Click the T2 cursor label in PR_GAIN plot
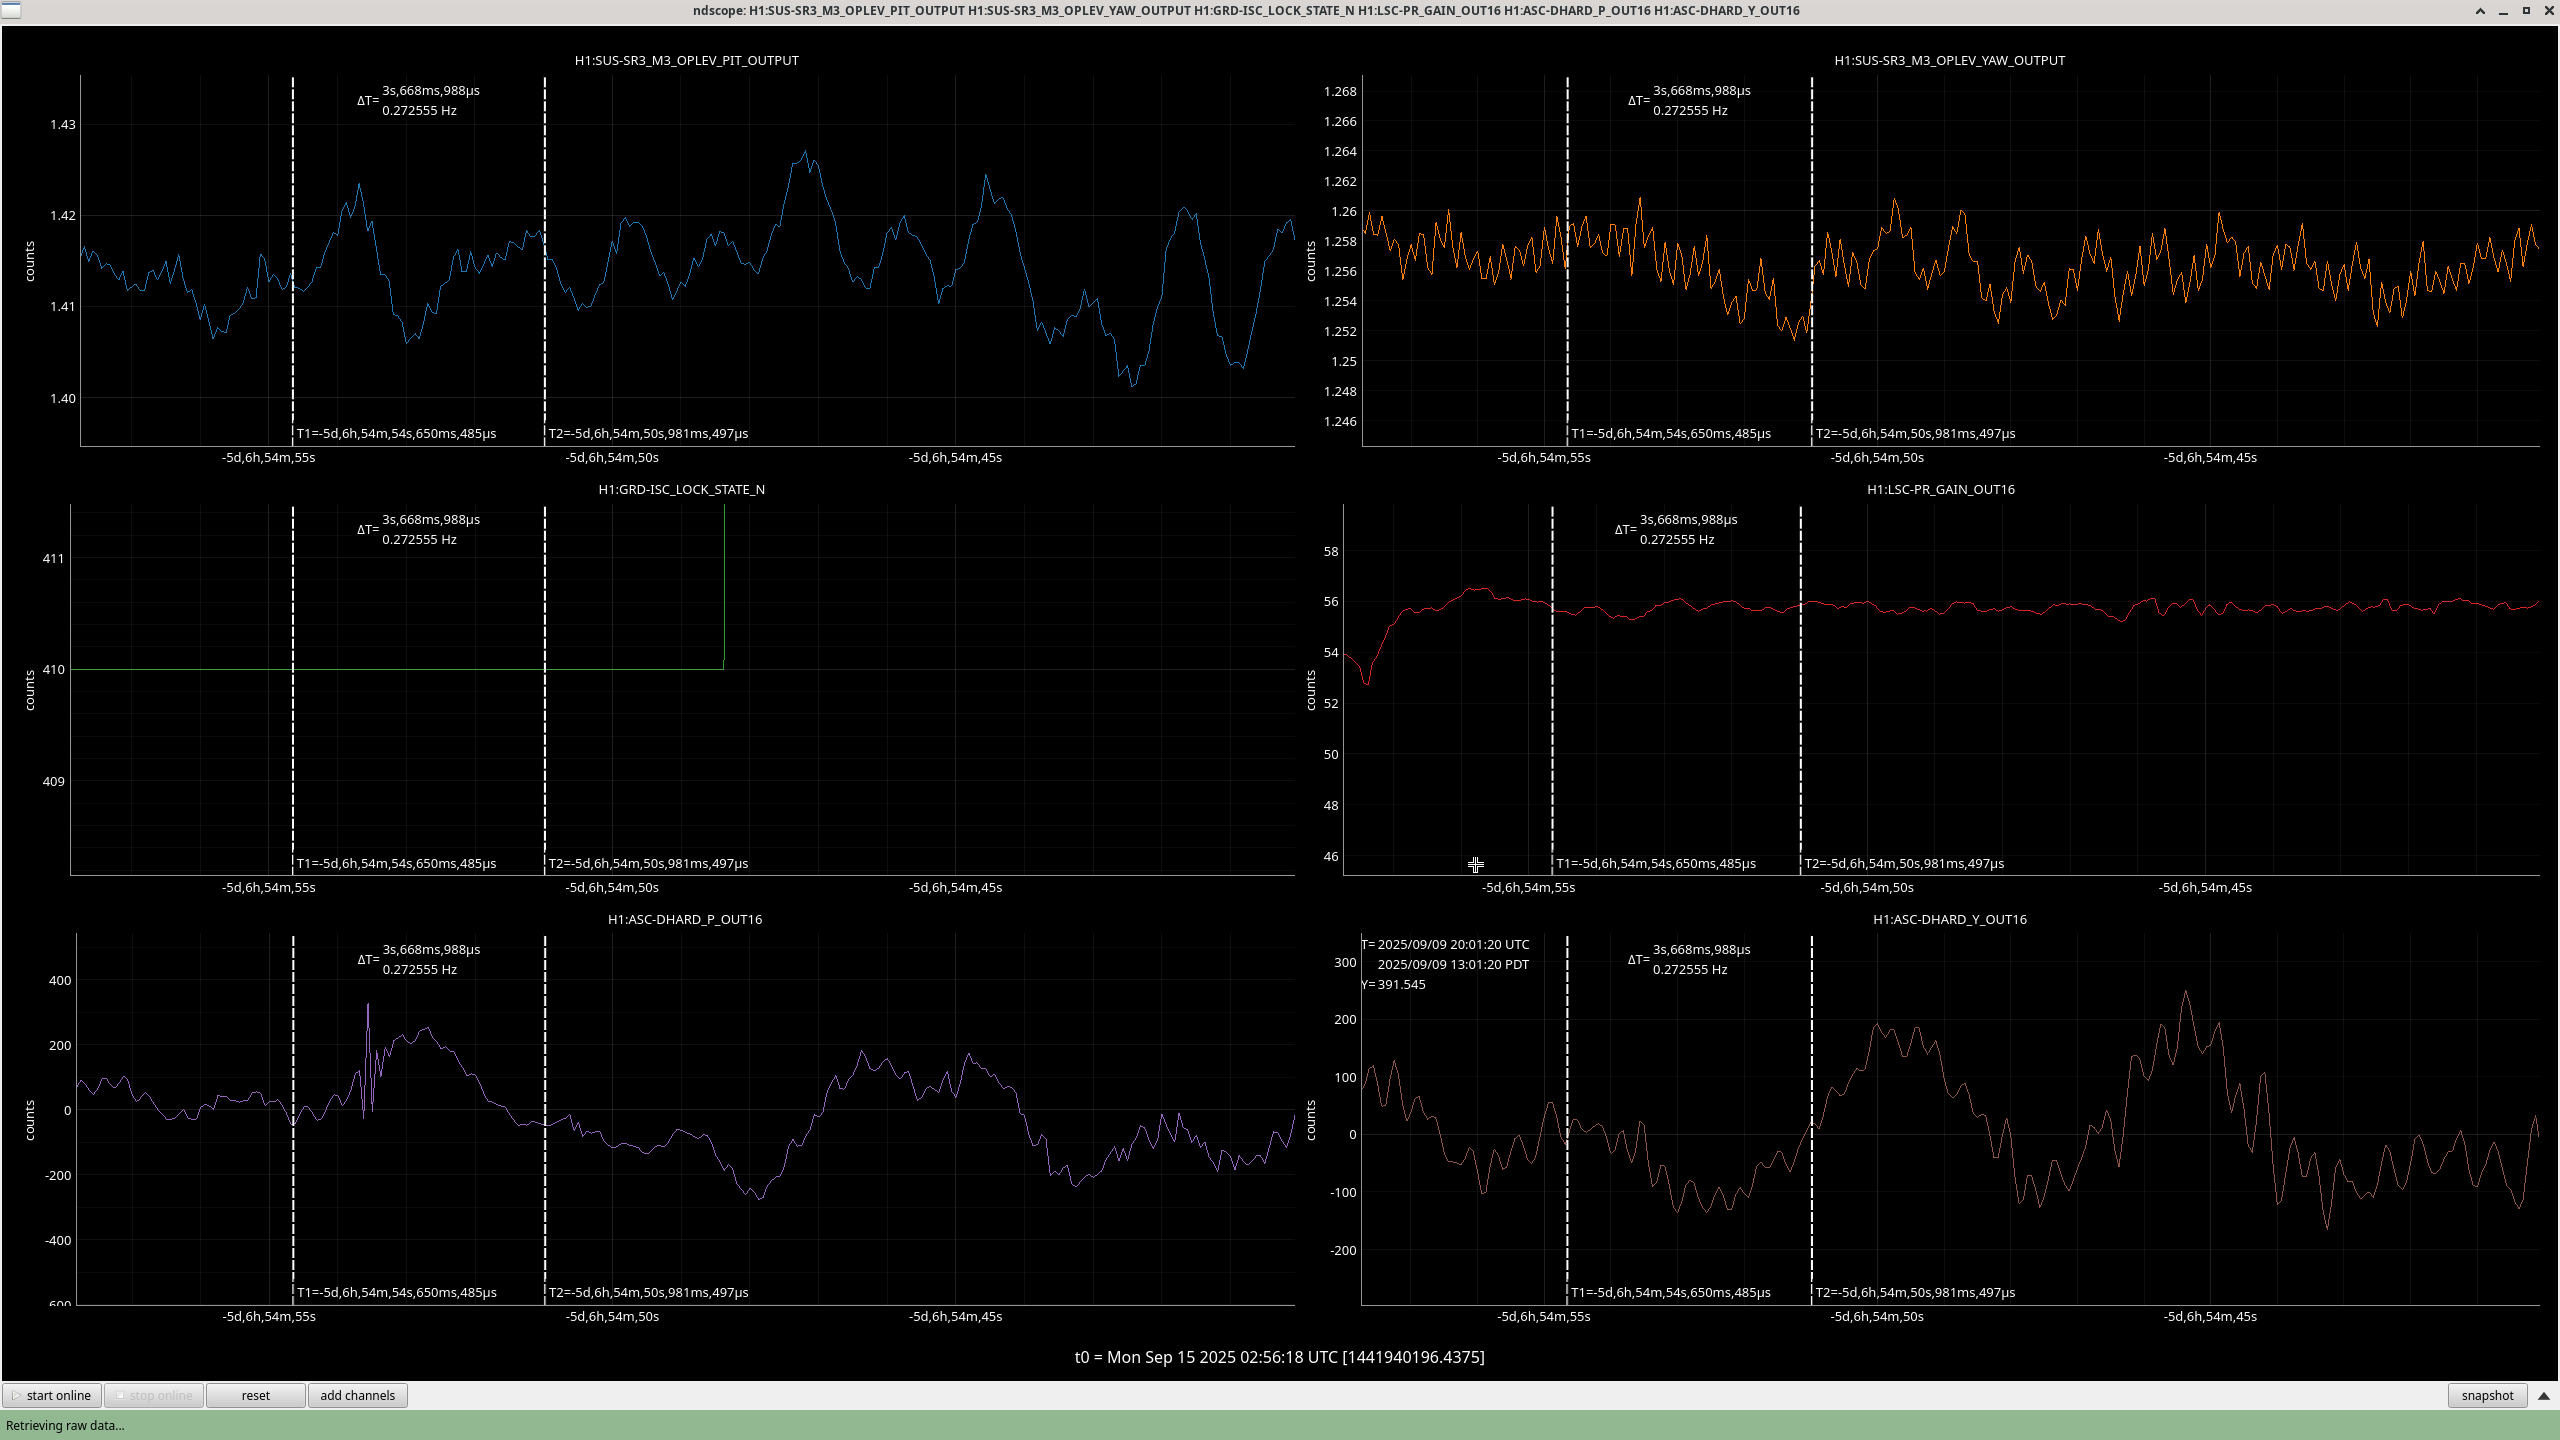2560x1440 pixels. click(1903, 863)
